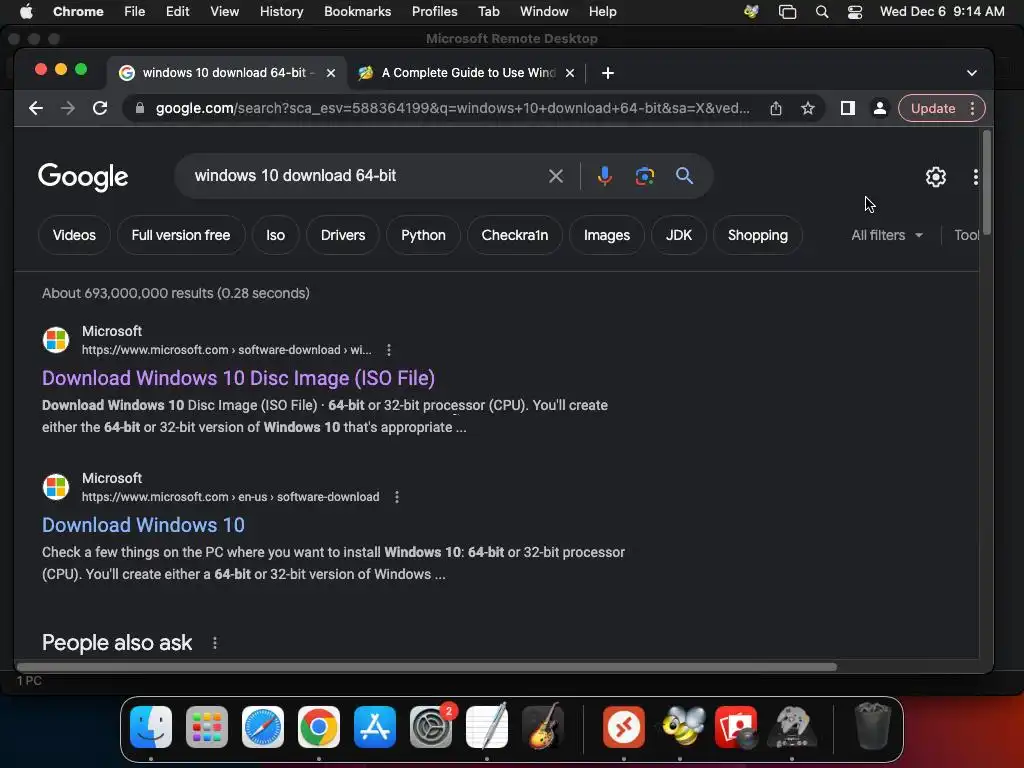
Task: Expand the All filters dropdown
Action: [887, 235]
